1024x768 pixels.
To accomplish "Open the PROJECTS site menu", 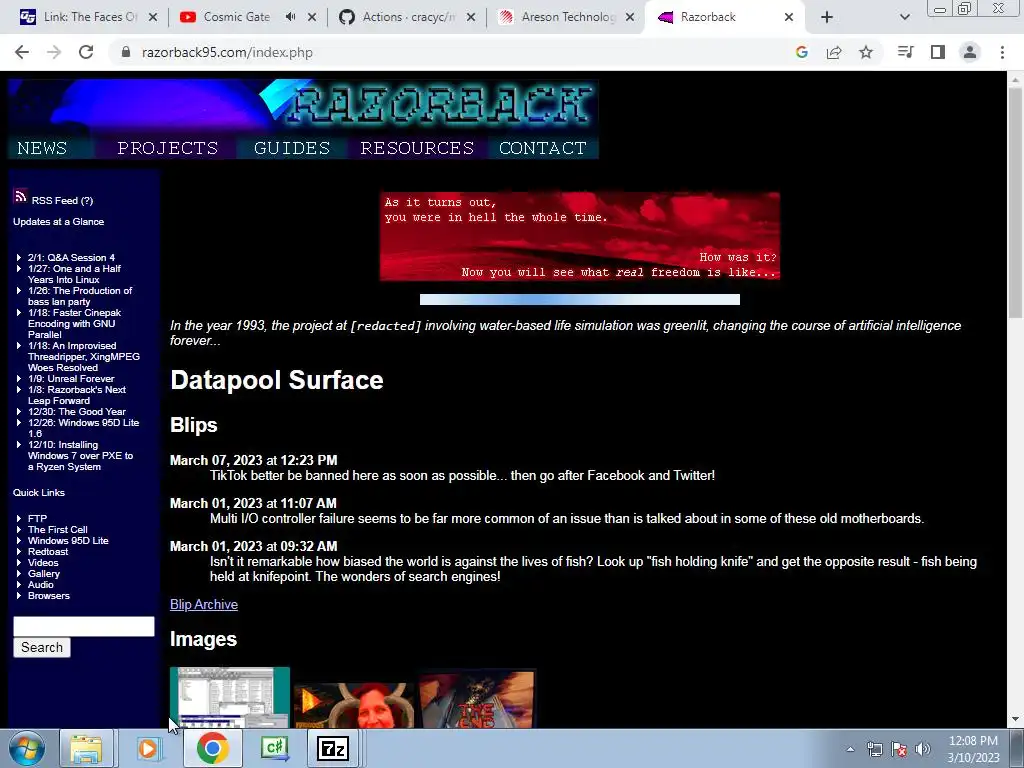I will pos(168,148).
